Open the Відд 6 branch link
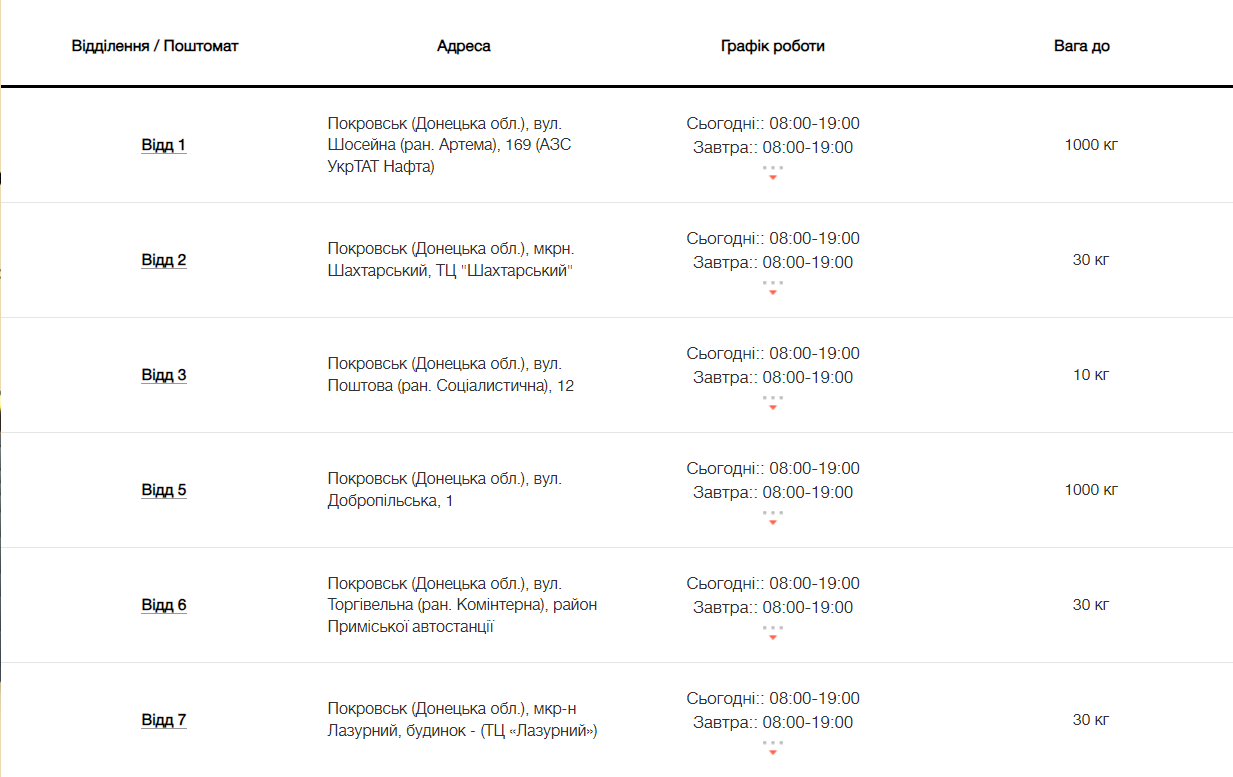The image size is (1233, 777). 163,605
